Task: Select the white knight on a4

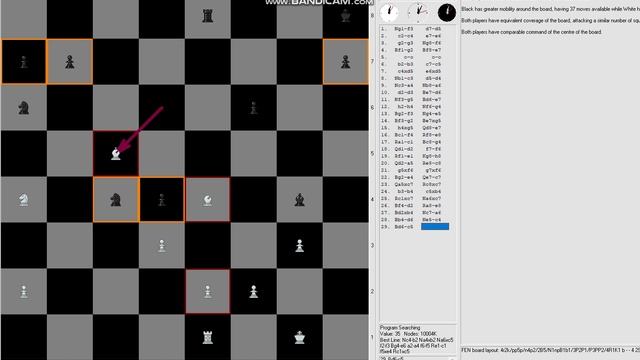Action: tap(24, 200)
